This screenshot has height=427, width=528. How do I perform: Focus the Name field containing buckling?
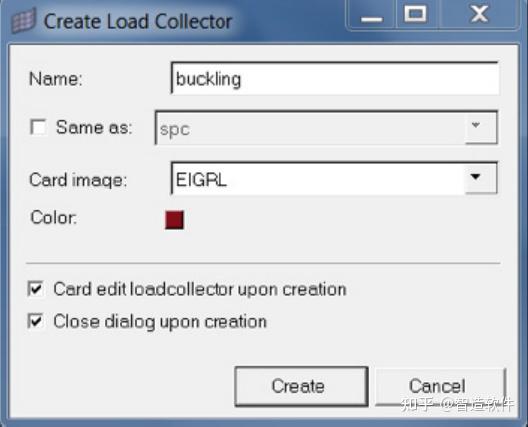tap(335, 78)
